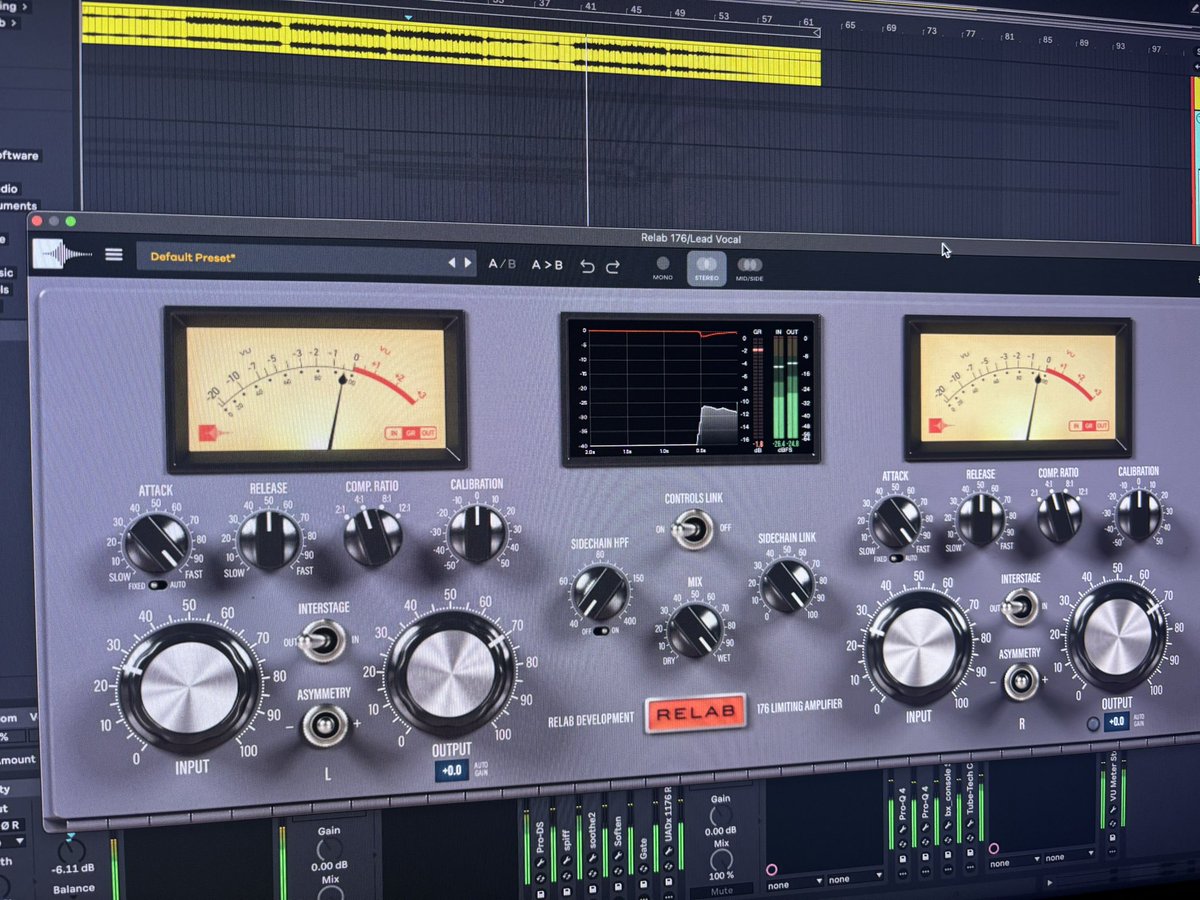Click the left channel Input knob
Viewport: 1200px width, 900px height.
(x=189, y=687)
